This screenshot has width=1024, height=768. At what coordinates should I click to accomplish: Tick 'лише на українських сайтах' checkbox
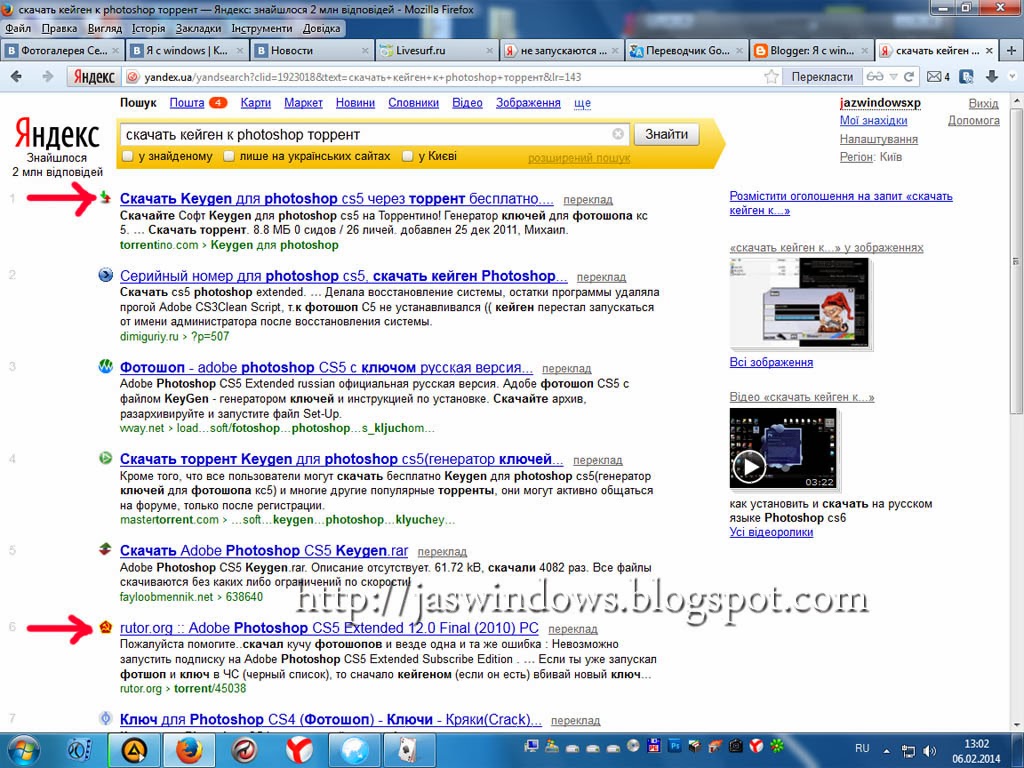coord(229,156)
